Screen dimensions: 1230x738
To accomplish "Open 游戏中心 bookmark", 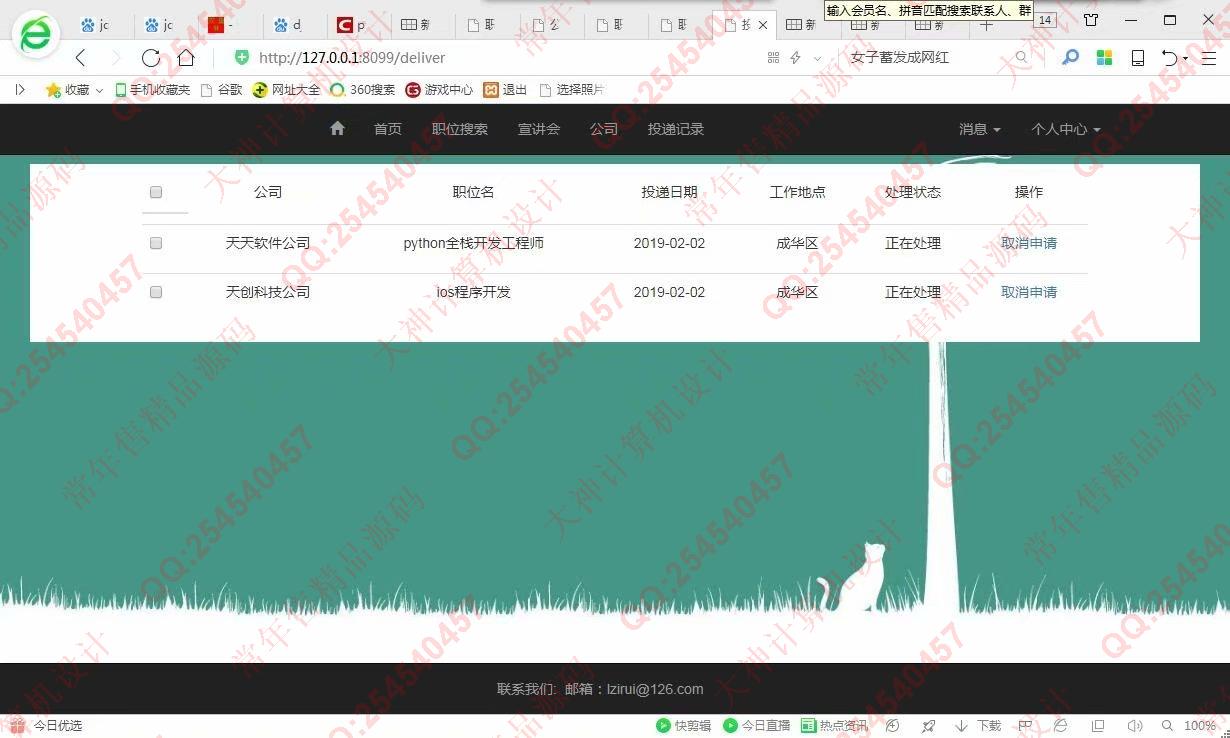I will point(439,90).
